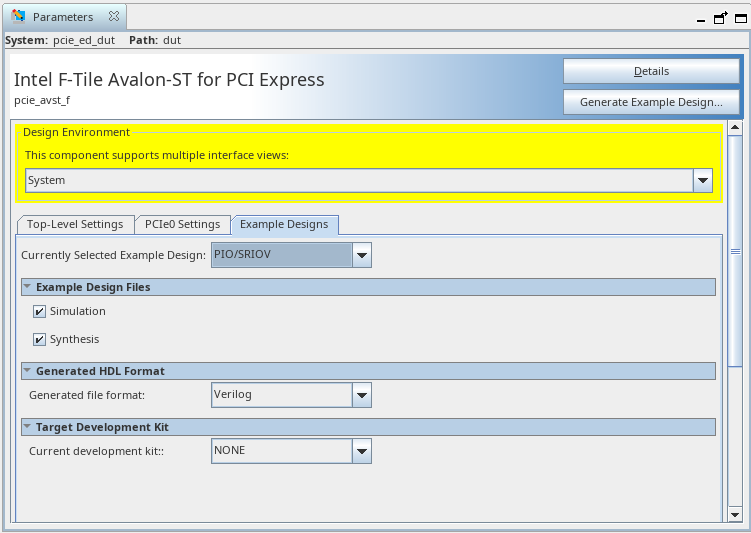Image resolution: width=751 pixels, height=533 pixels.
Task: Collapse the Generated HDL Format section
Action: 27,371
